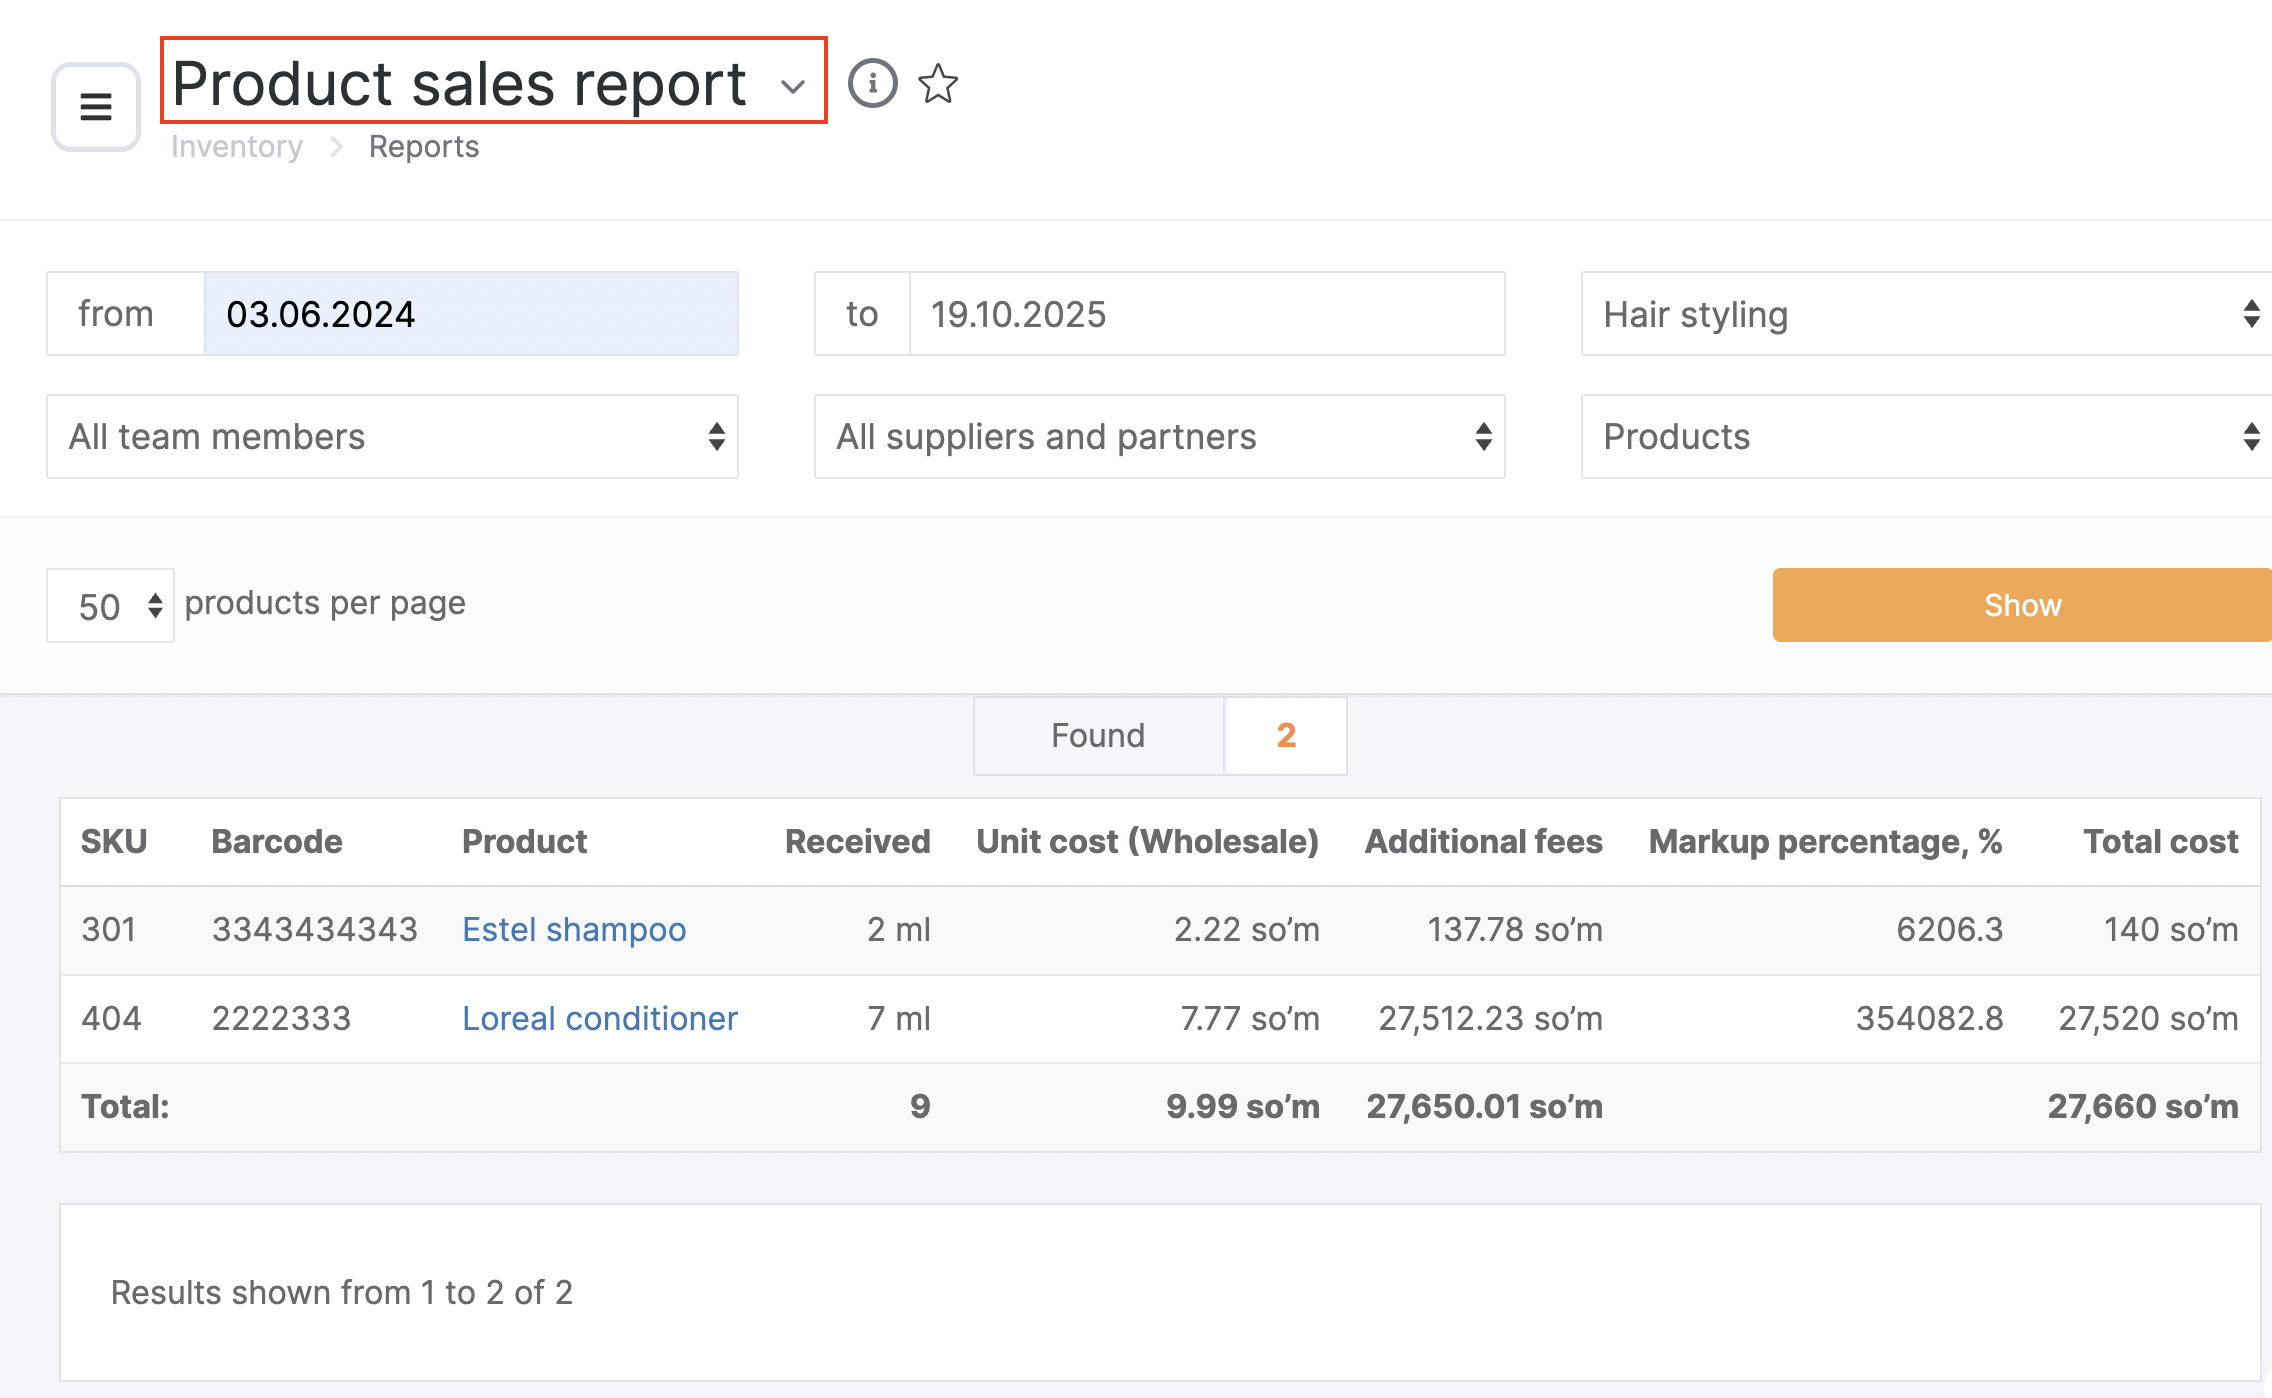
Task: Open the Hair styling category dropdown
Action: (1925, 314)
